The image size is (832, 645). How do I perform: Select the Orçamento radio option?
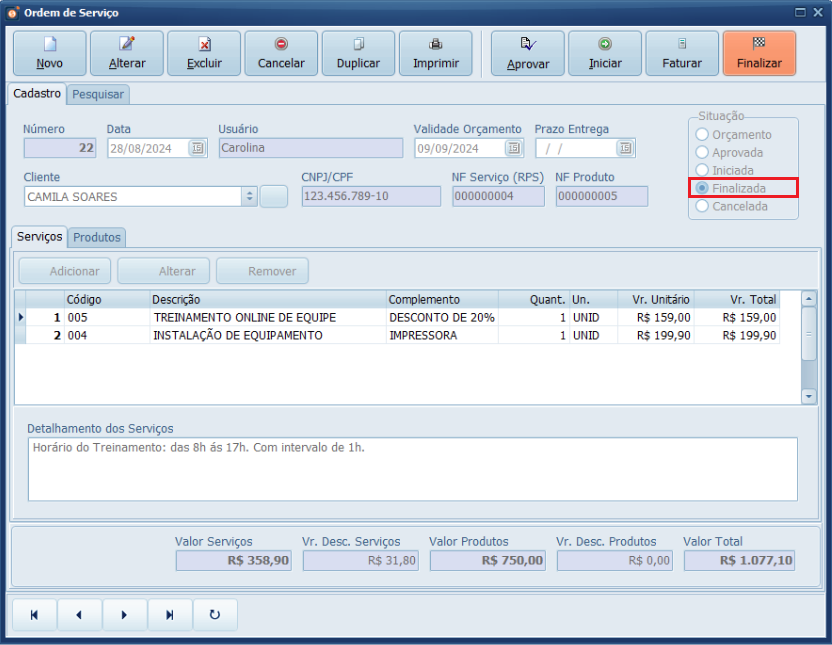(703, 134)
